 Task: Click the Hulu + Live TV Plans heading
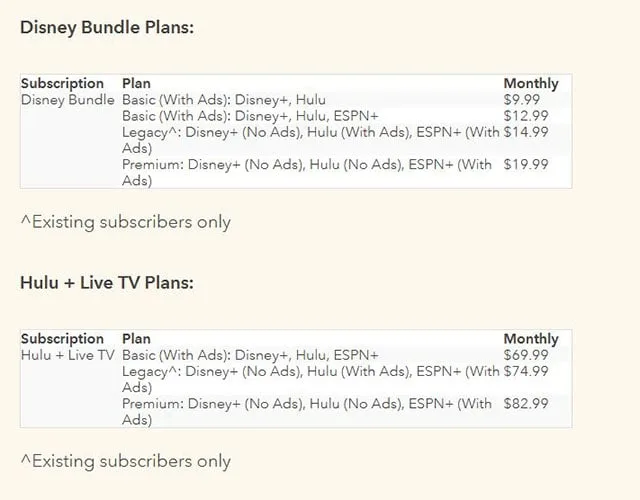click(107, 282)
